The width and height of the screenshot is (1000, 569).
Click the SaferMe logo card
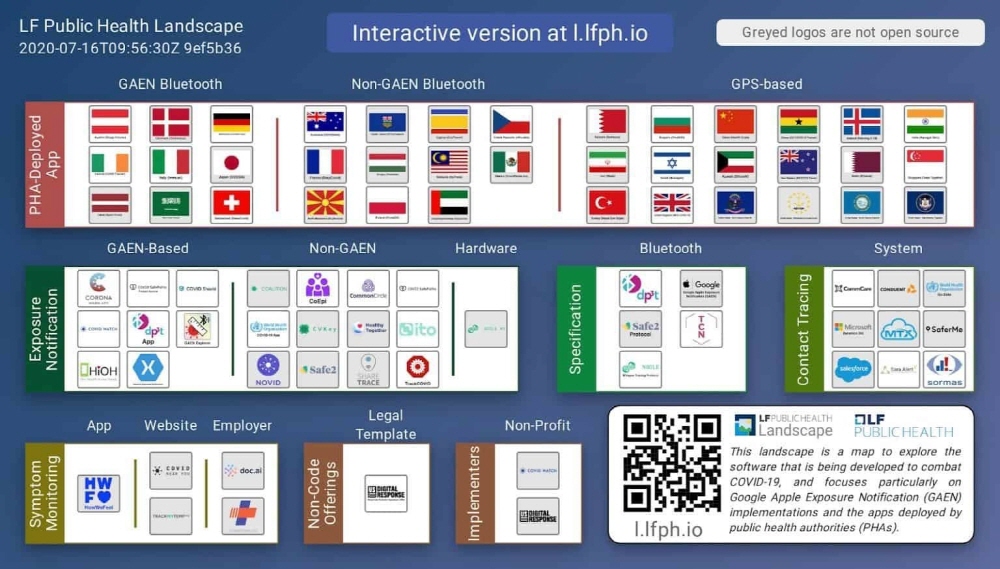(x=944, y=329)
